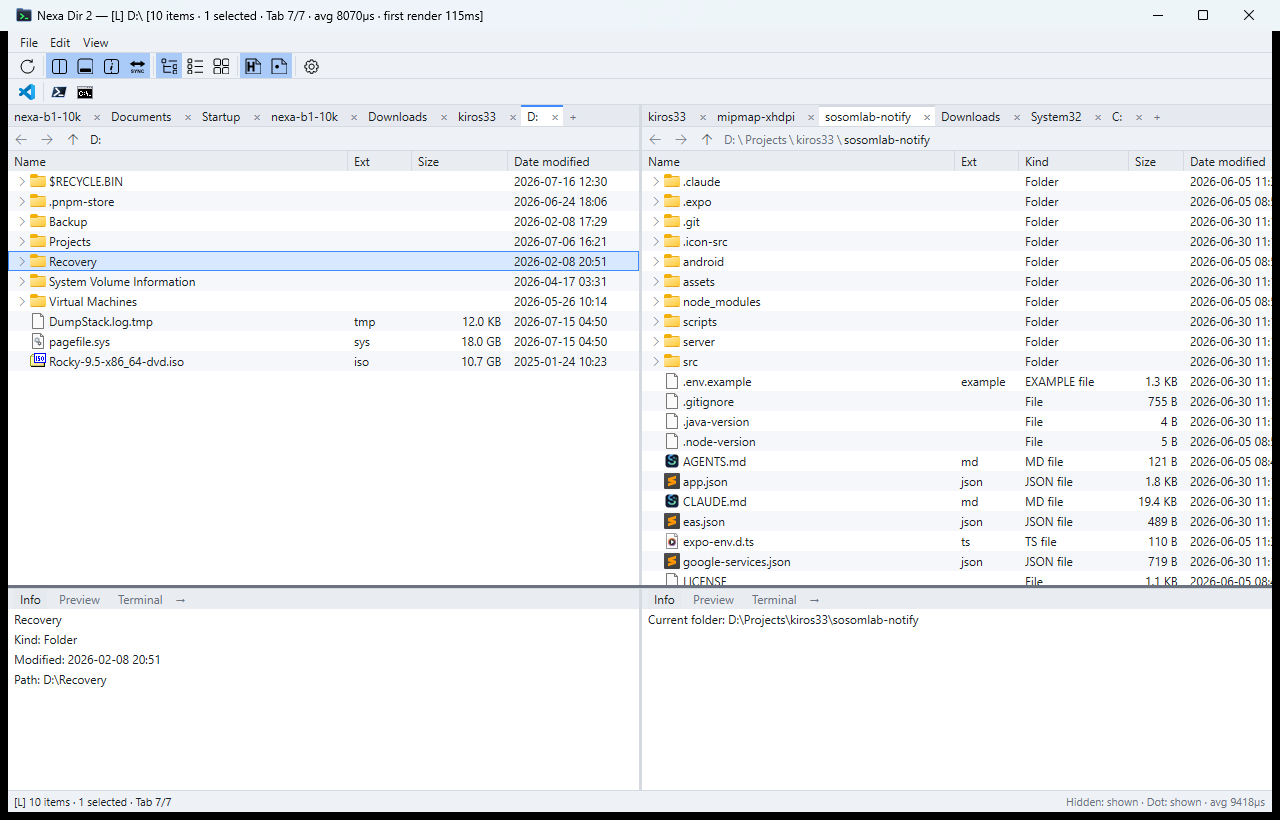Toggle dual-pane layout

coord(59,67)
